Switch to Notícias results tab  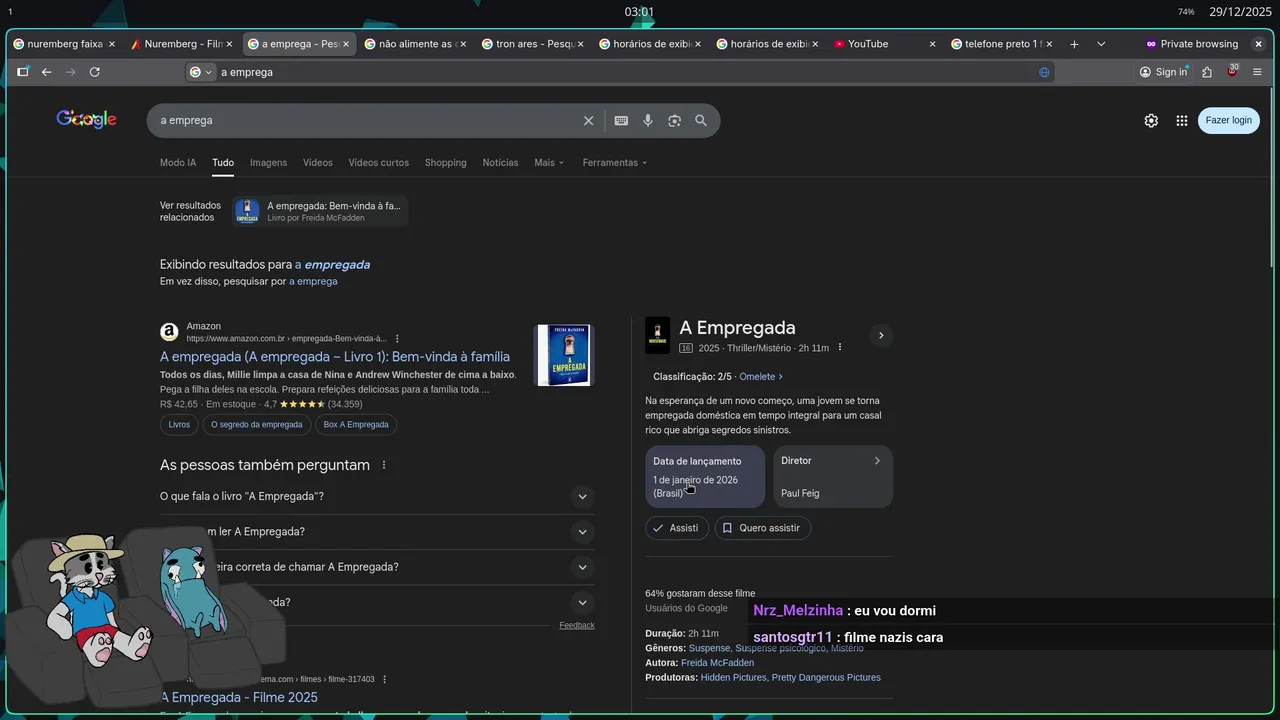(x=500, y=163)
